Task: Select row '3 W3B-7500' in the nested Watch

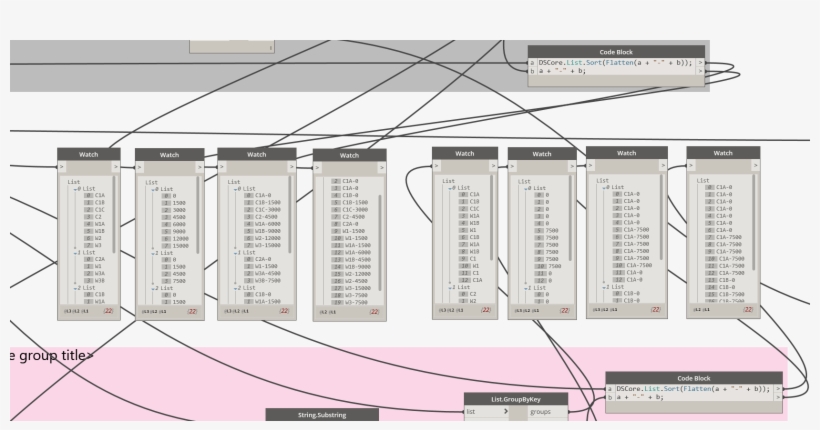Action: click(x=263, y=280)
